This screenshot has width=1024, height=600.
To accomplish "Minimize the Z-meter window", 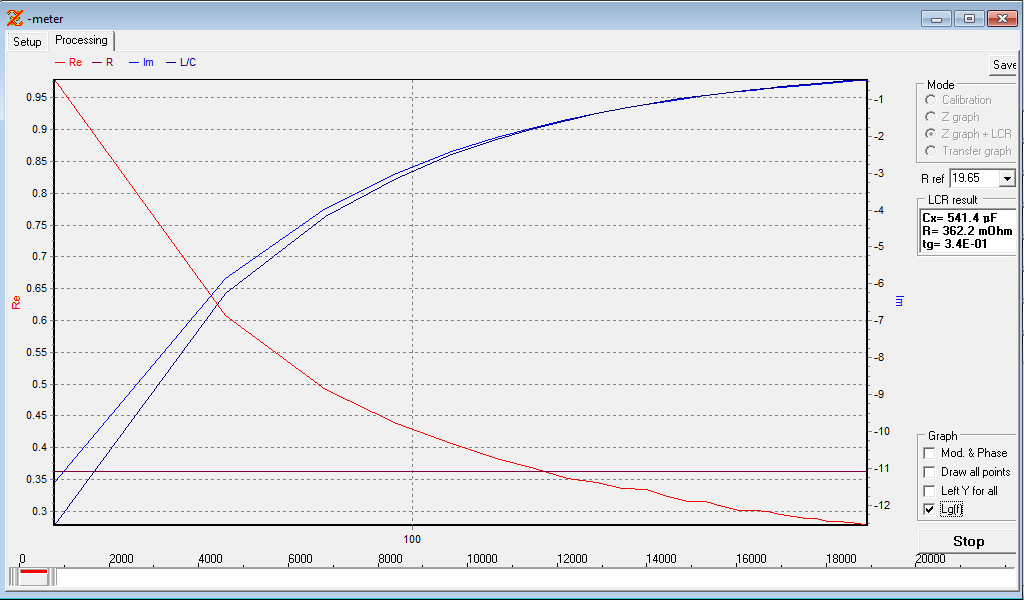I will pos(936,19).
